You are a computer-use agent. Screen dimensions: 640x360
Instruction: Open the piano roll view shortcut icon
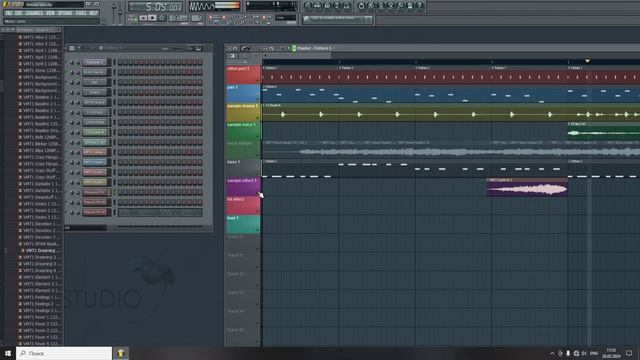click(x=327, y=5)
